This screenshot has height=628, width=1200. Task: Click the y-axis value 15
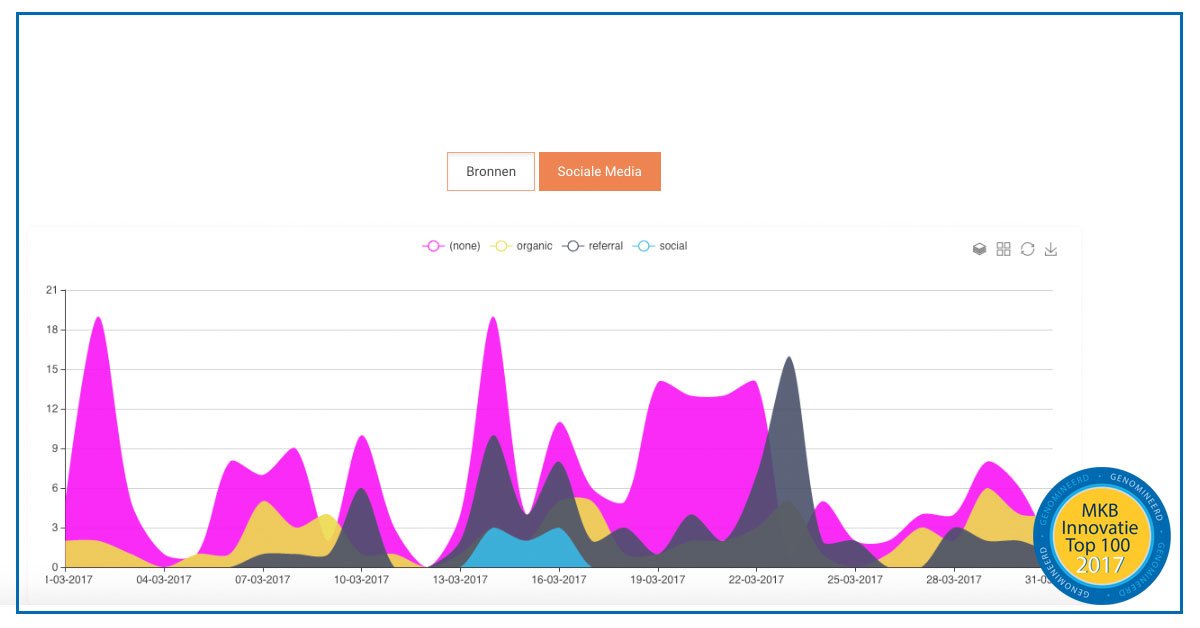click(52, 370)
